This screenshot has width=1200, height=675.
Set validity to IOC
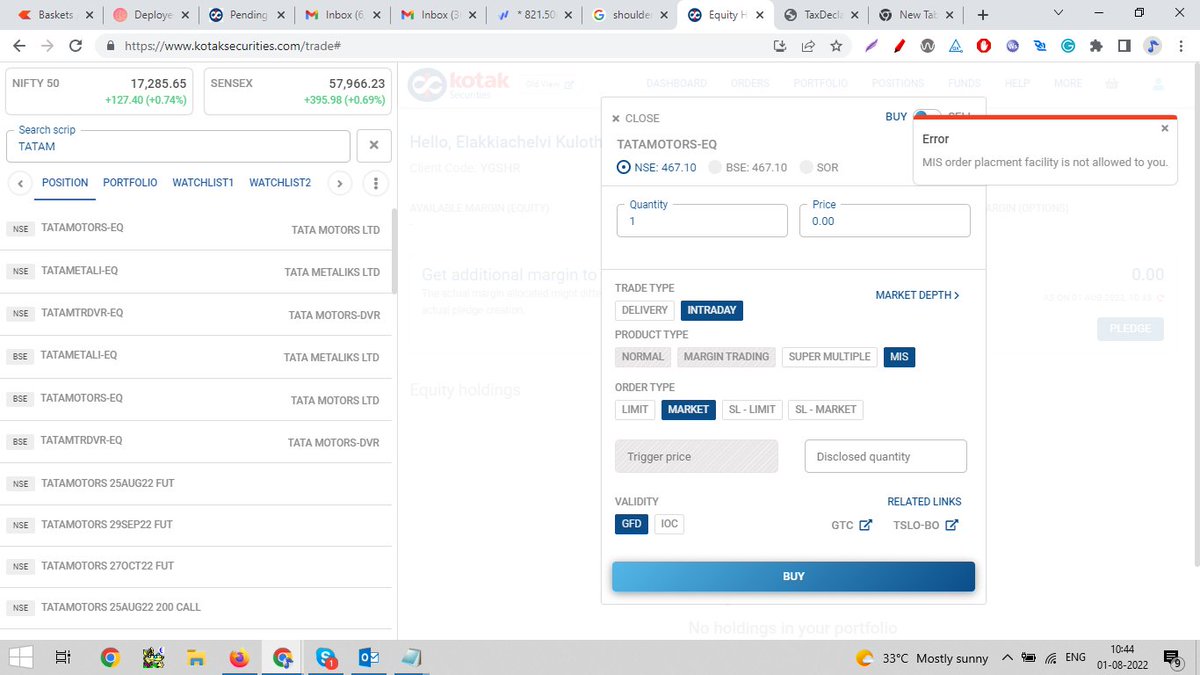click(x=667, y=524)
